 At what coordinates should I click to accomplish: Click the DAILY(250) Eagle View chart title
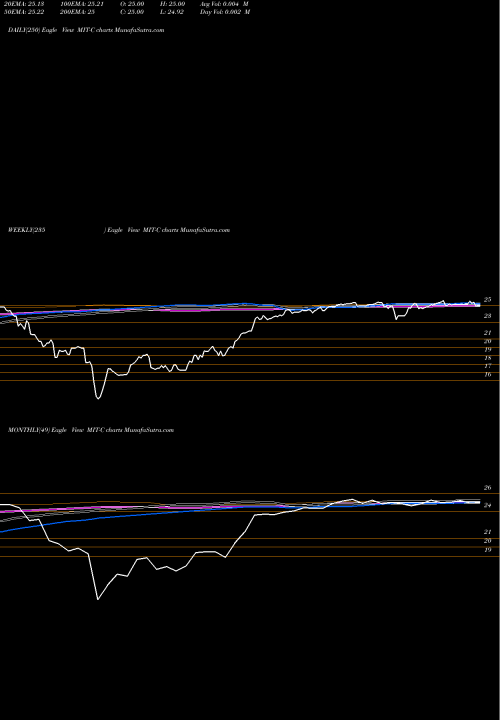(x=86, y=30)
